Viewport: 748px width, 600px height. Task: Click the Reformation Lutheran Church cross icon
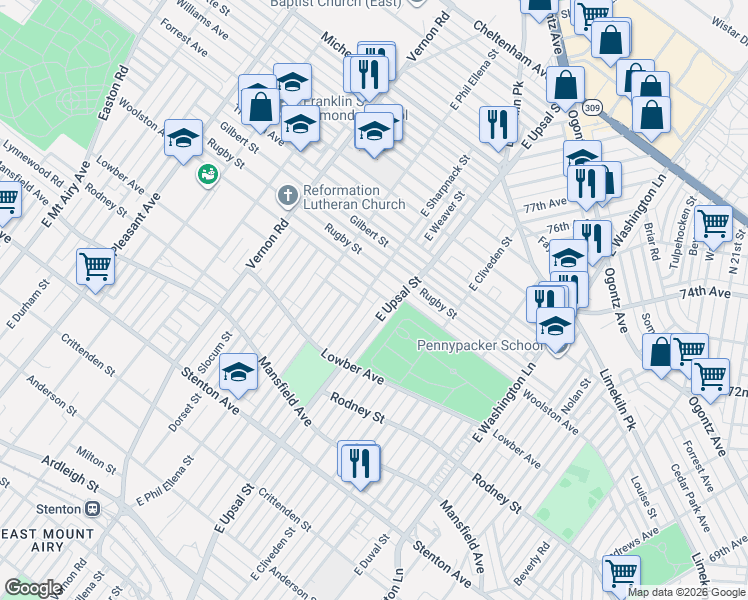coord(287,196)
